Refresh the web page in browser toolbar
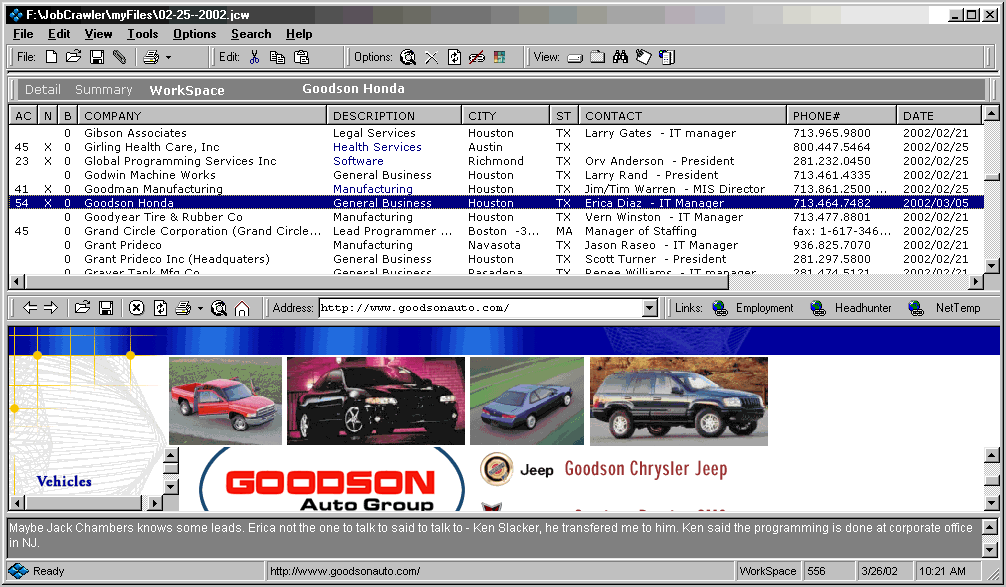The width and height of the screenshot is (1006, 587). click(160, 308)
